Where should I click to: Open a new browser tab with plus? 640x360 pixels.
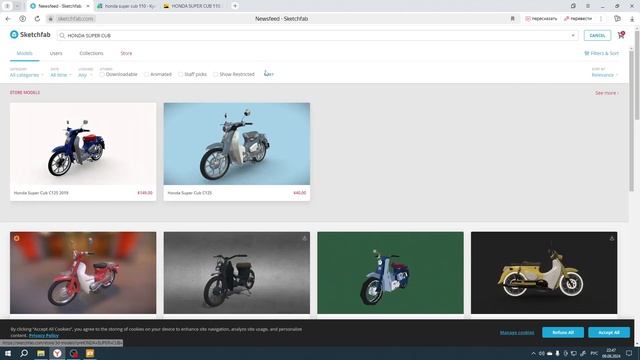(x=235, y=6)
